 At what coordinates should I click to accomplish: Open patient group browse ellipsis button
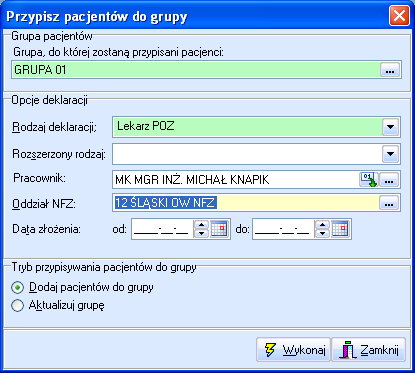(x=390, y=70)
